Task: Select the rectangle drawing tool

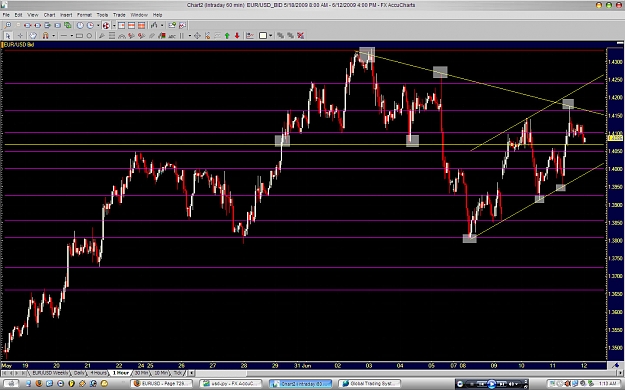Action: click(x=79, y=35)
